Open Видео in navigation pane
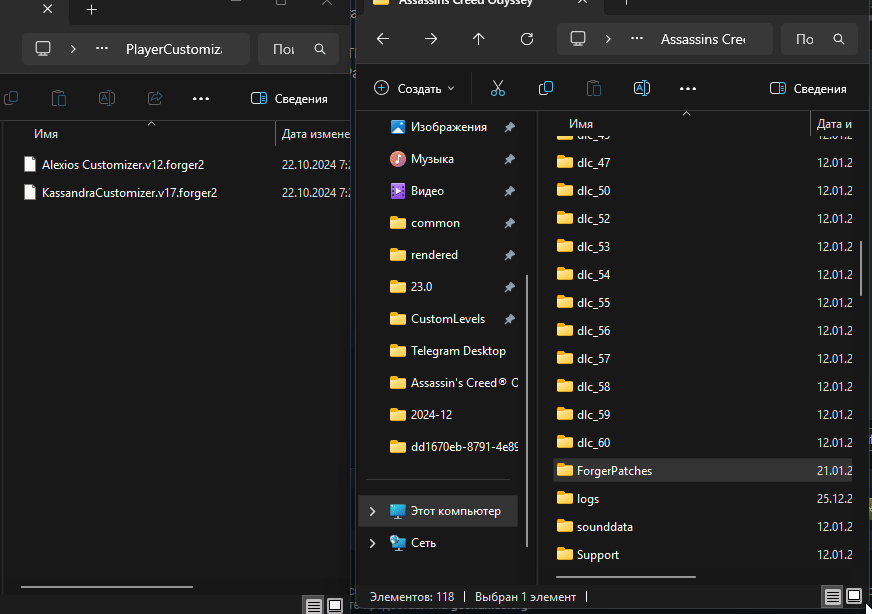 point(427,191)
